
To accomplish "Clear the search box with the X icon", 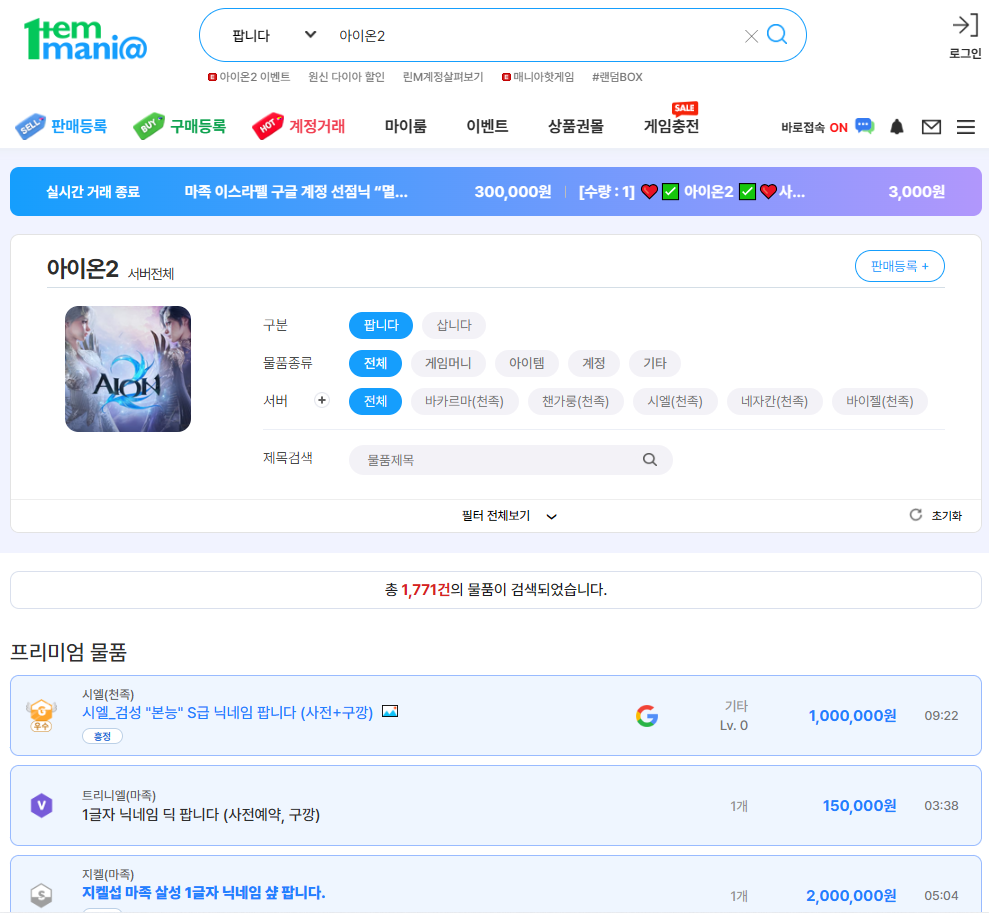I will click(x=751, y=36).
